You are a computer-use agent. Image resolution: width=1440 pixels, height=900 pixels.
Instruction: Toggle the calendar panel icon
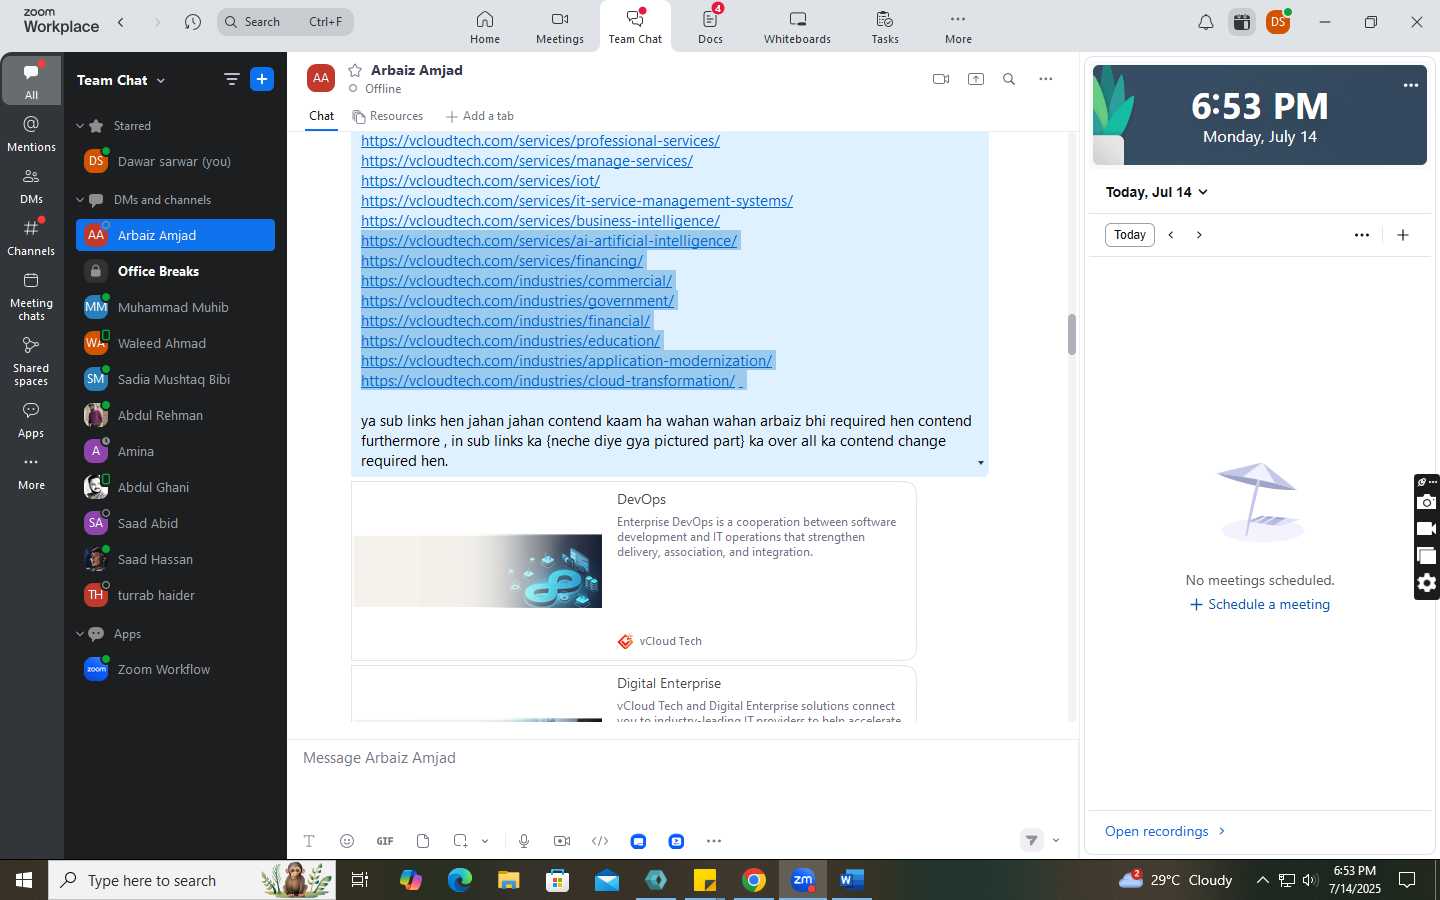[x=1242, y=22]
